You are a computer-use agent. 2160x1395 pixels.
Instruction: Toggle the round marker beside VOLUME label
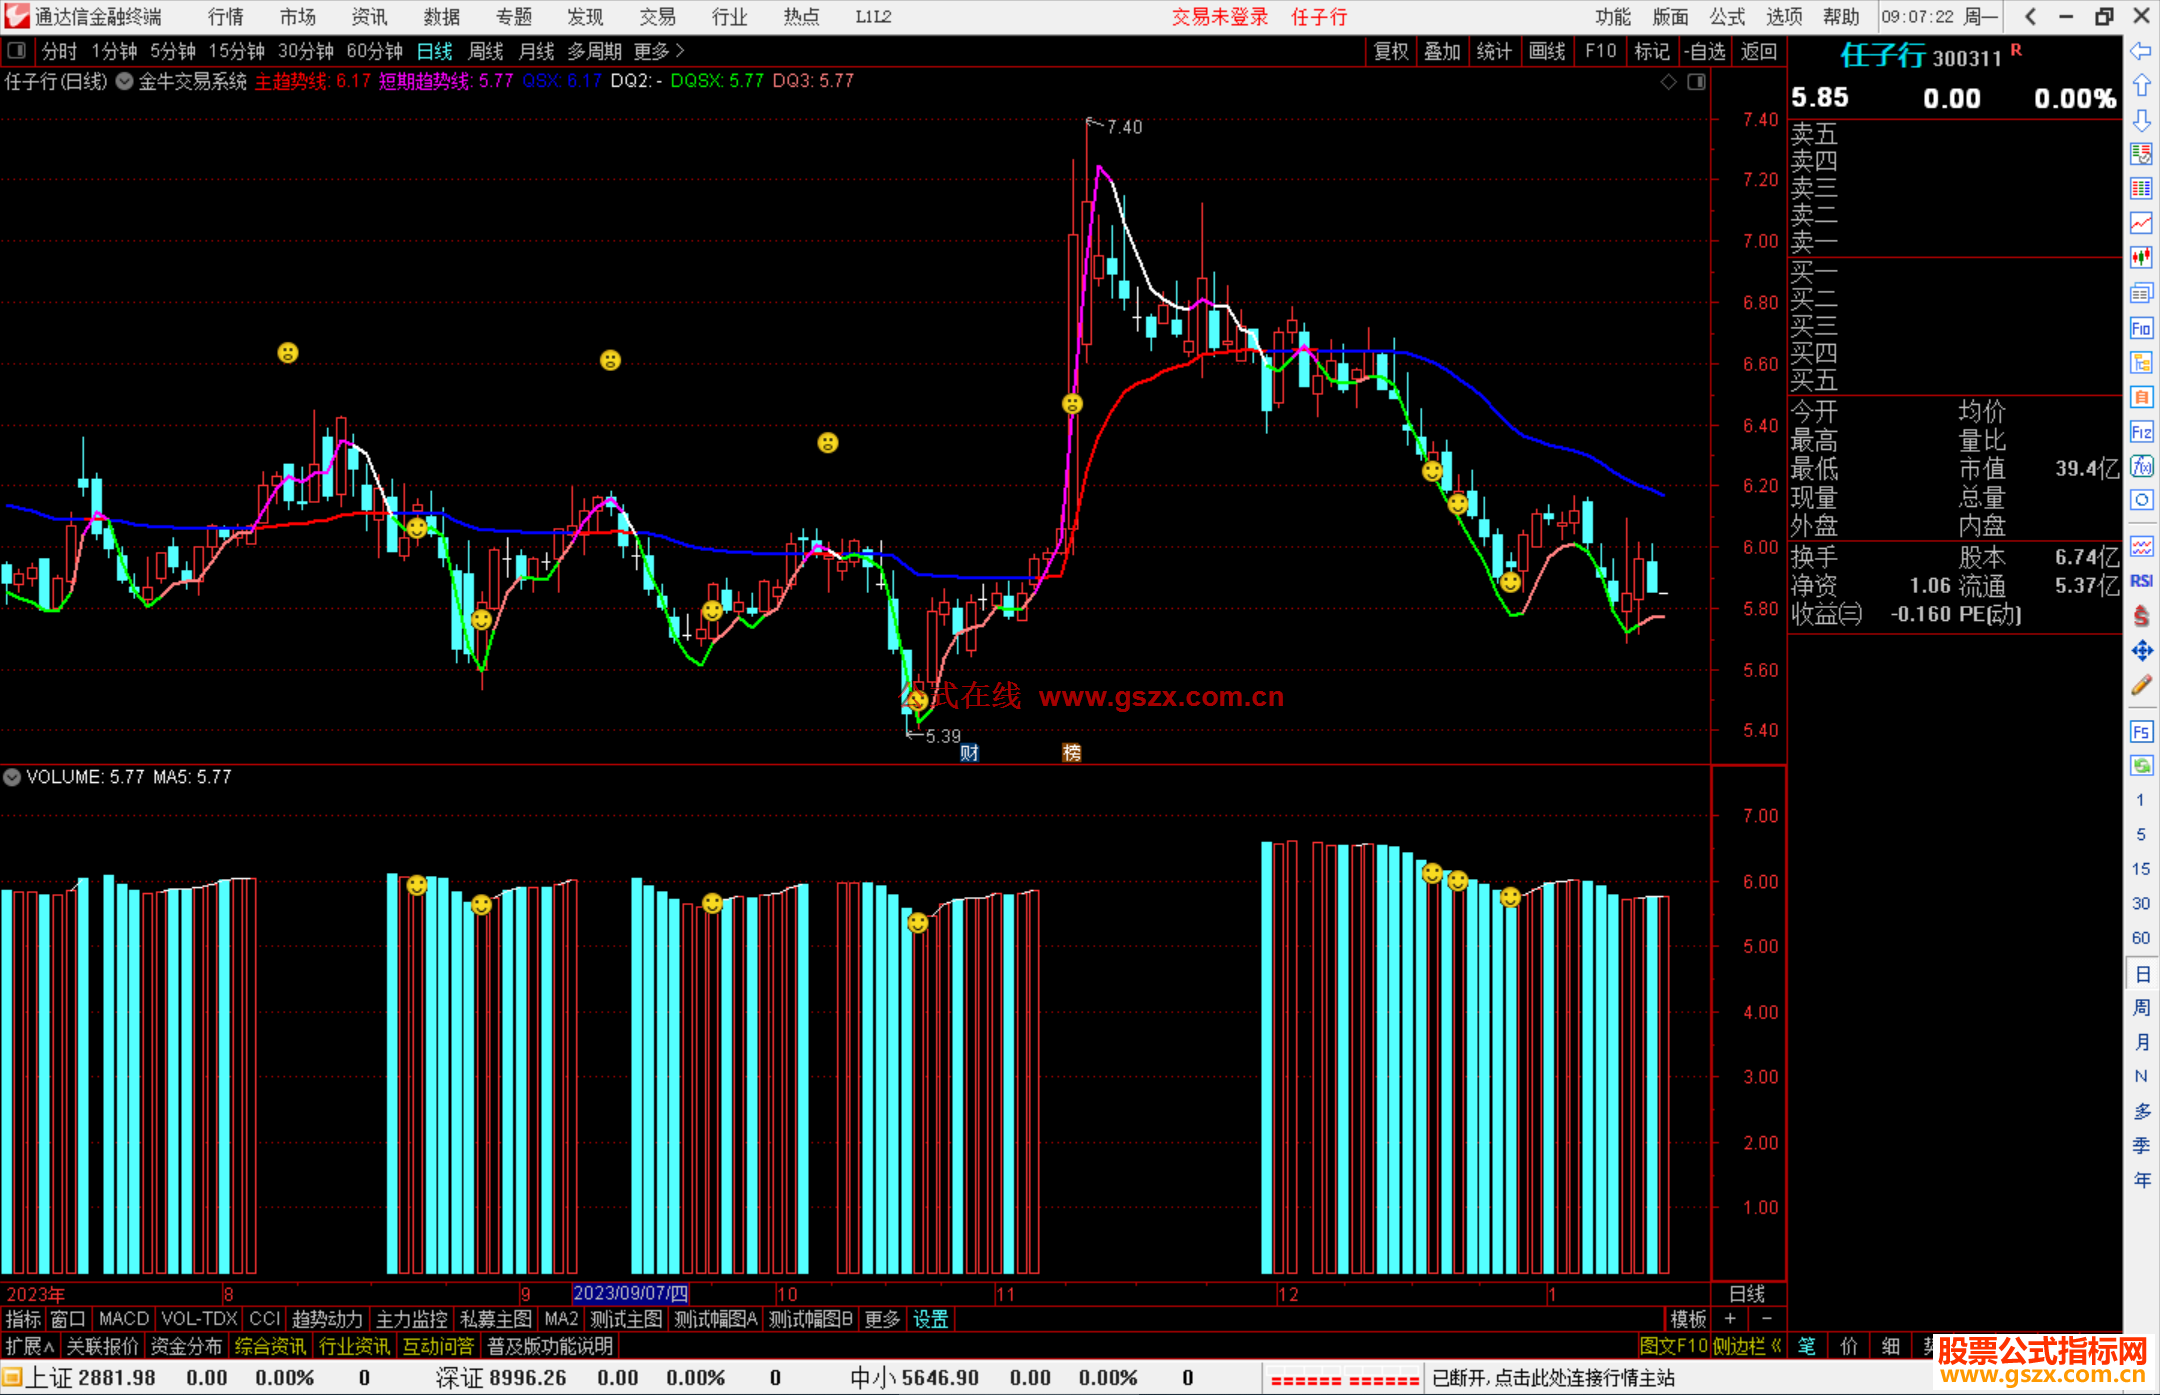(x=12, y=777)
